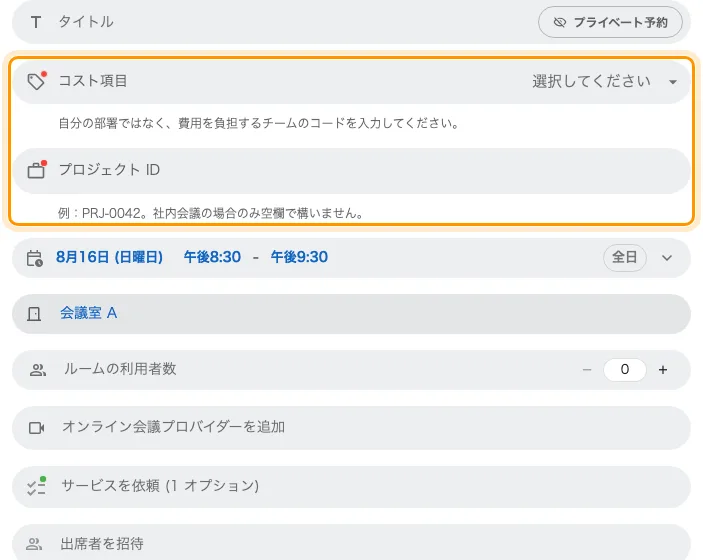Image resolution: width=703 pixels, height=560 pixels.
Task: Change the start time 午後8:30
Action: point(212,257)
